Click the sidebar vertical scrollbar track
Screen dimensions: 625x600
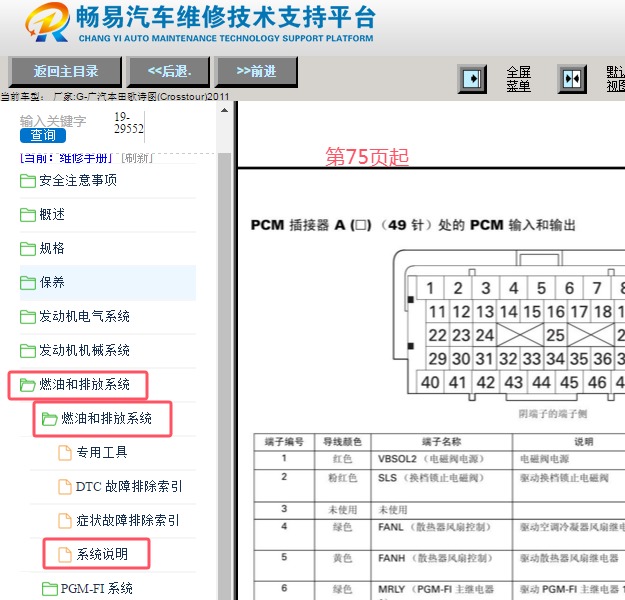[224, 375]
